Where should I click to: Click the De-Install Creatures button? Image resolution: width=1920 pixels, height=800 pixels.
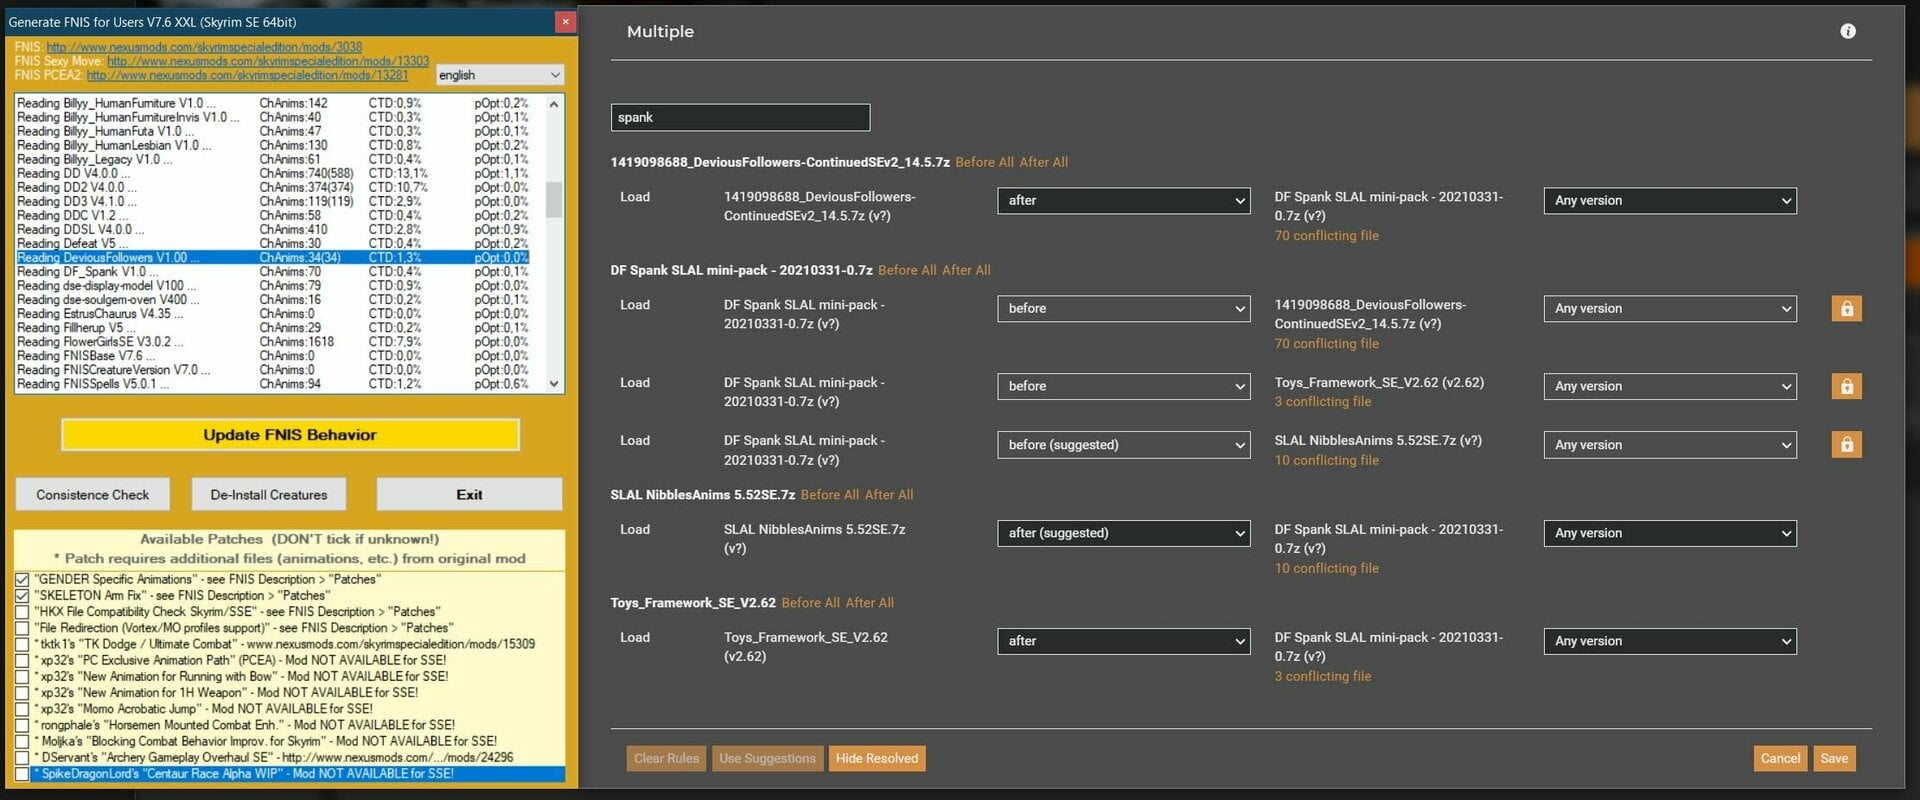[x=269, y=495]
